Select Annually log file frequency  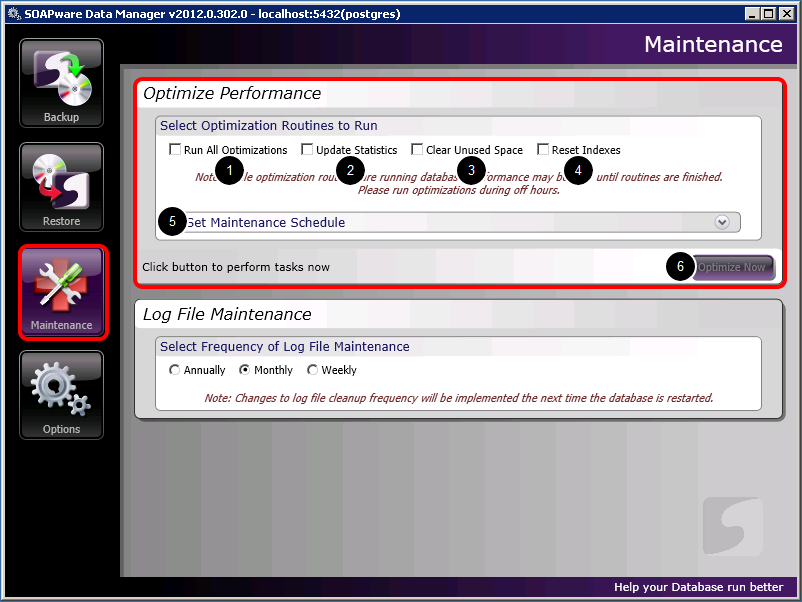point(174,370)
